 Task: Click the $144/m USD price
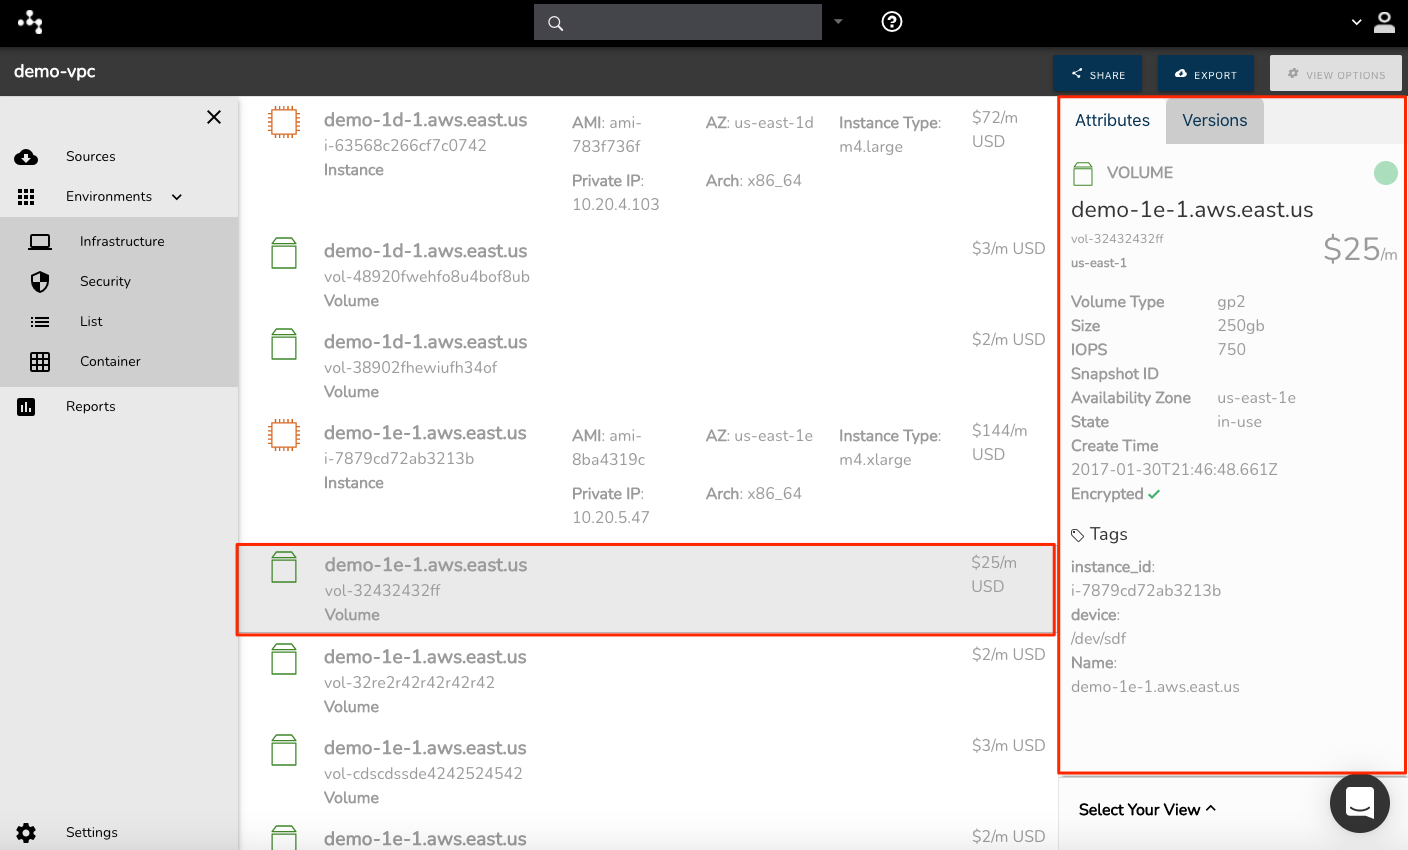point(999,442)
